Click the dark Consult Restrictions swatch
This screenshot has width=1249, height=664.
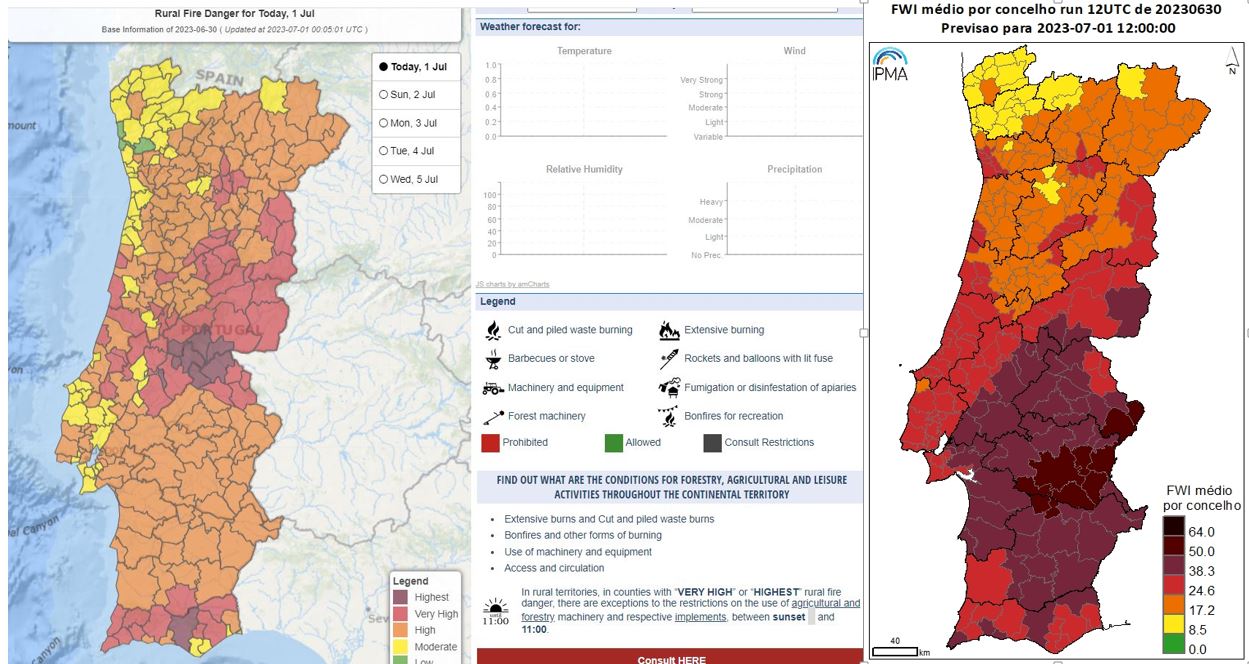pyautogui.click(x=712, y=443)
